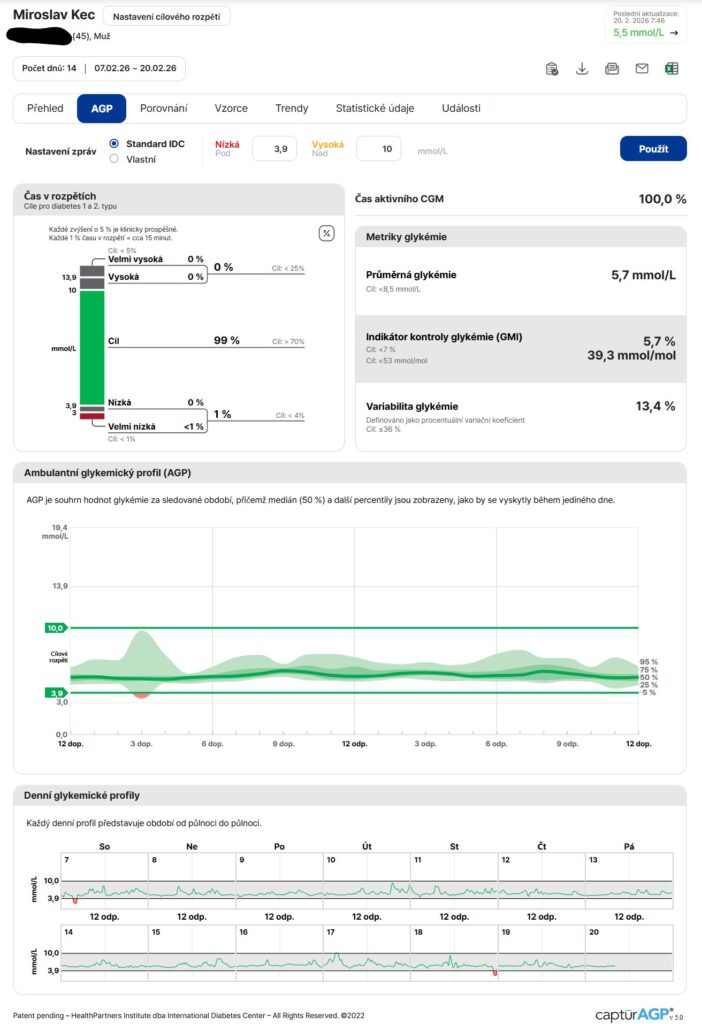Screen dimensions: 702x1024
Task: Print the AGP report
Action: click(612, 69)
